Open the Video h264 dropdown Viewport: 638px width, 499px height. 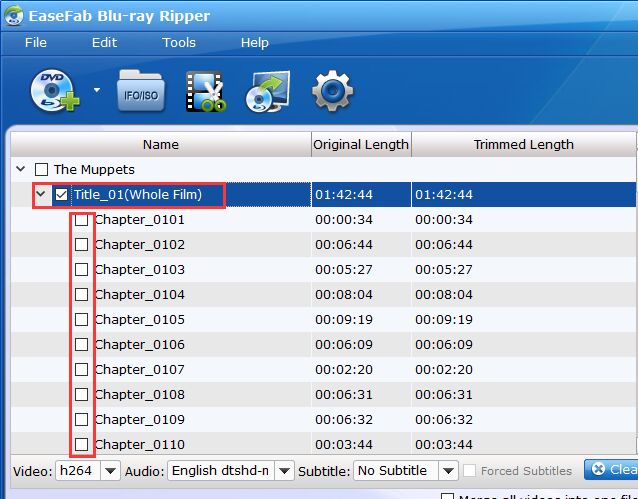tap(111, 471)
